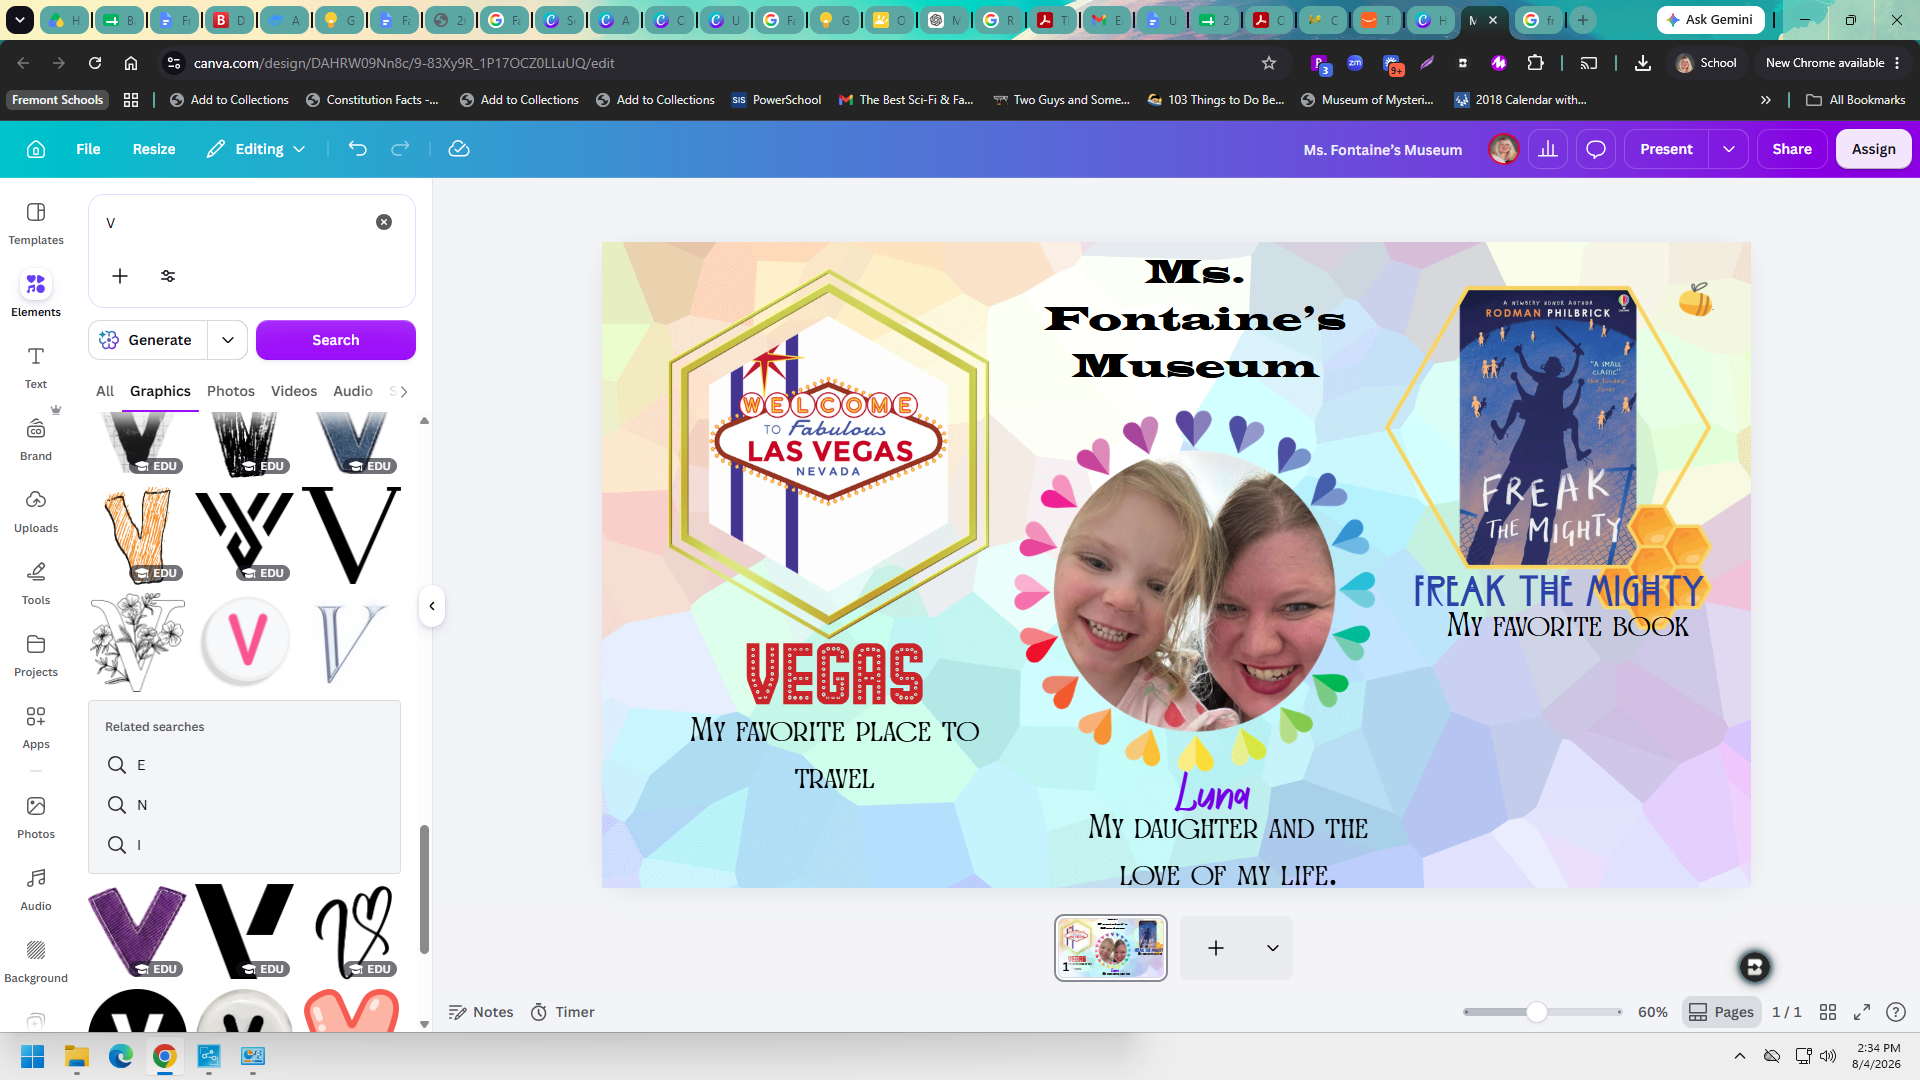Switch to the All tab
1920x1080 pixels.
pos(105,391)
